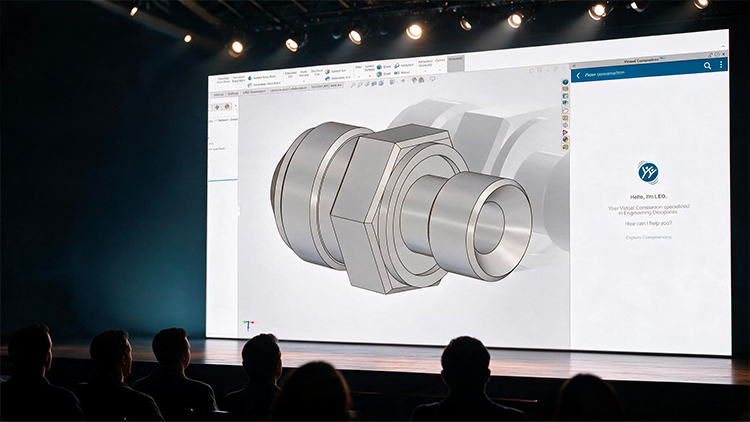Click the highlighted grey ribbon button
This screenshot has height=422, width=750.
(x=456, y=64)
